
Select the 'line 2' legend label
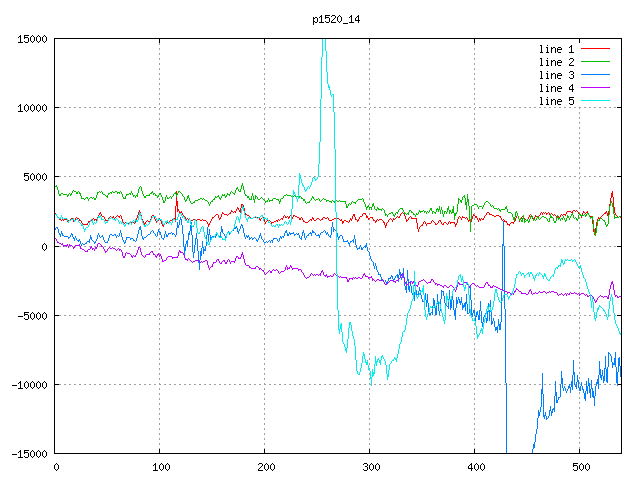(557, 62)
